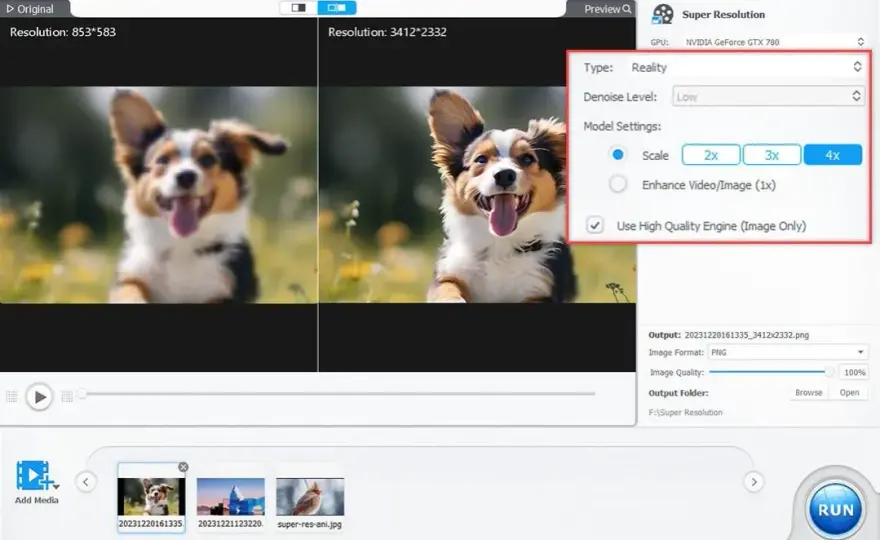The image size is (880, 540).
Task: Open the output folder
Action: tap(849, 392)
